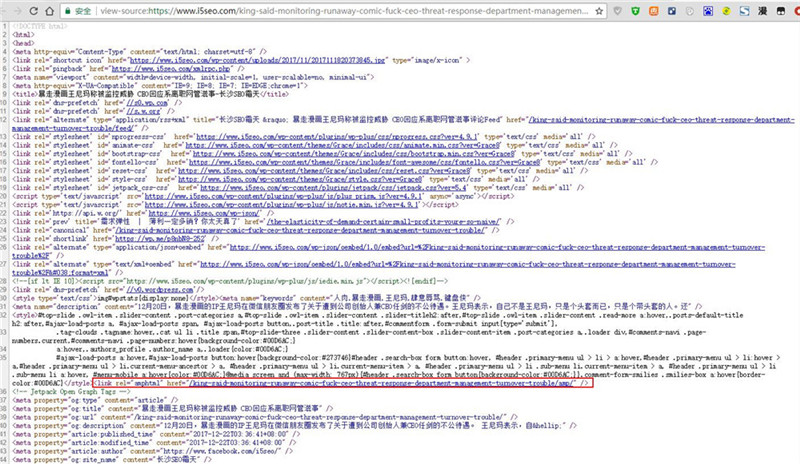Image resolution: width=800 pixels, height=464 pixels.
Task: Click the og:site_name meta line
Action: coord(112,460)
